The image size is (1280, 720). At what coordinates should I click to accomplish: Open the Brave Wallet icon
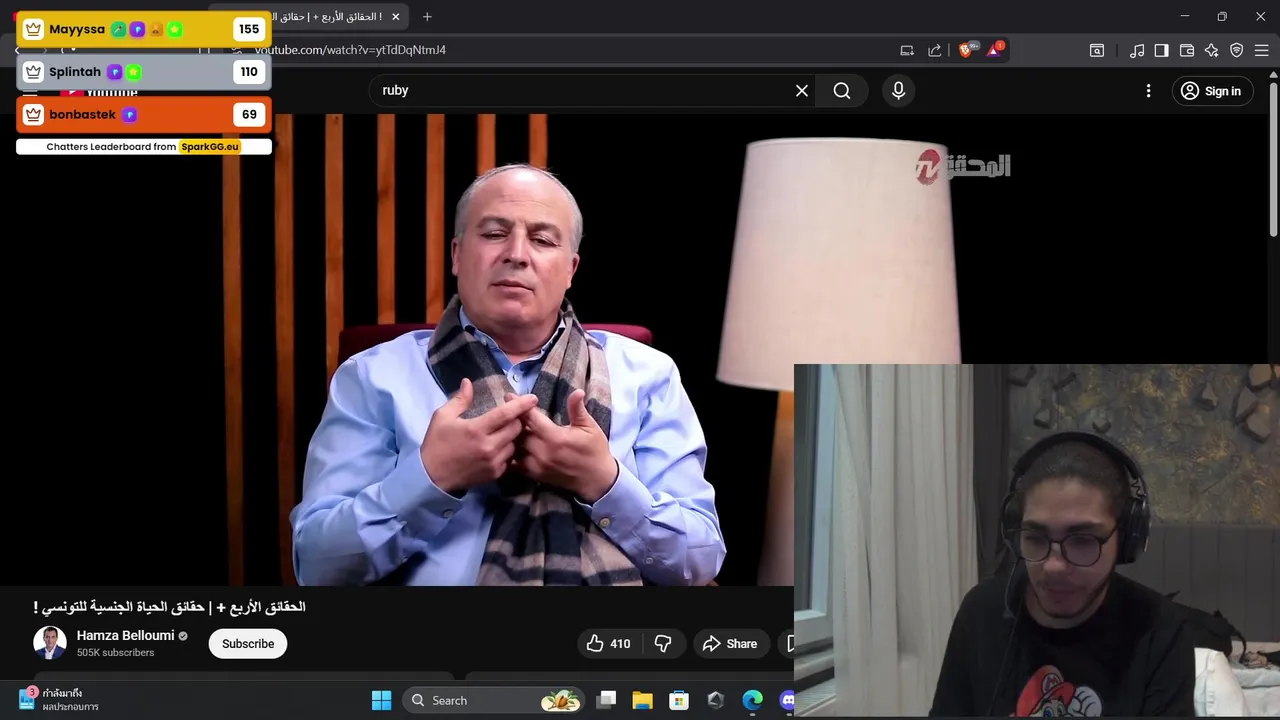click(1187, 50)
